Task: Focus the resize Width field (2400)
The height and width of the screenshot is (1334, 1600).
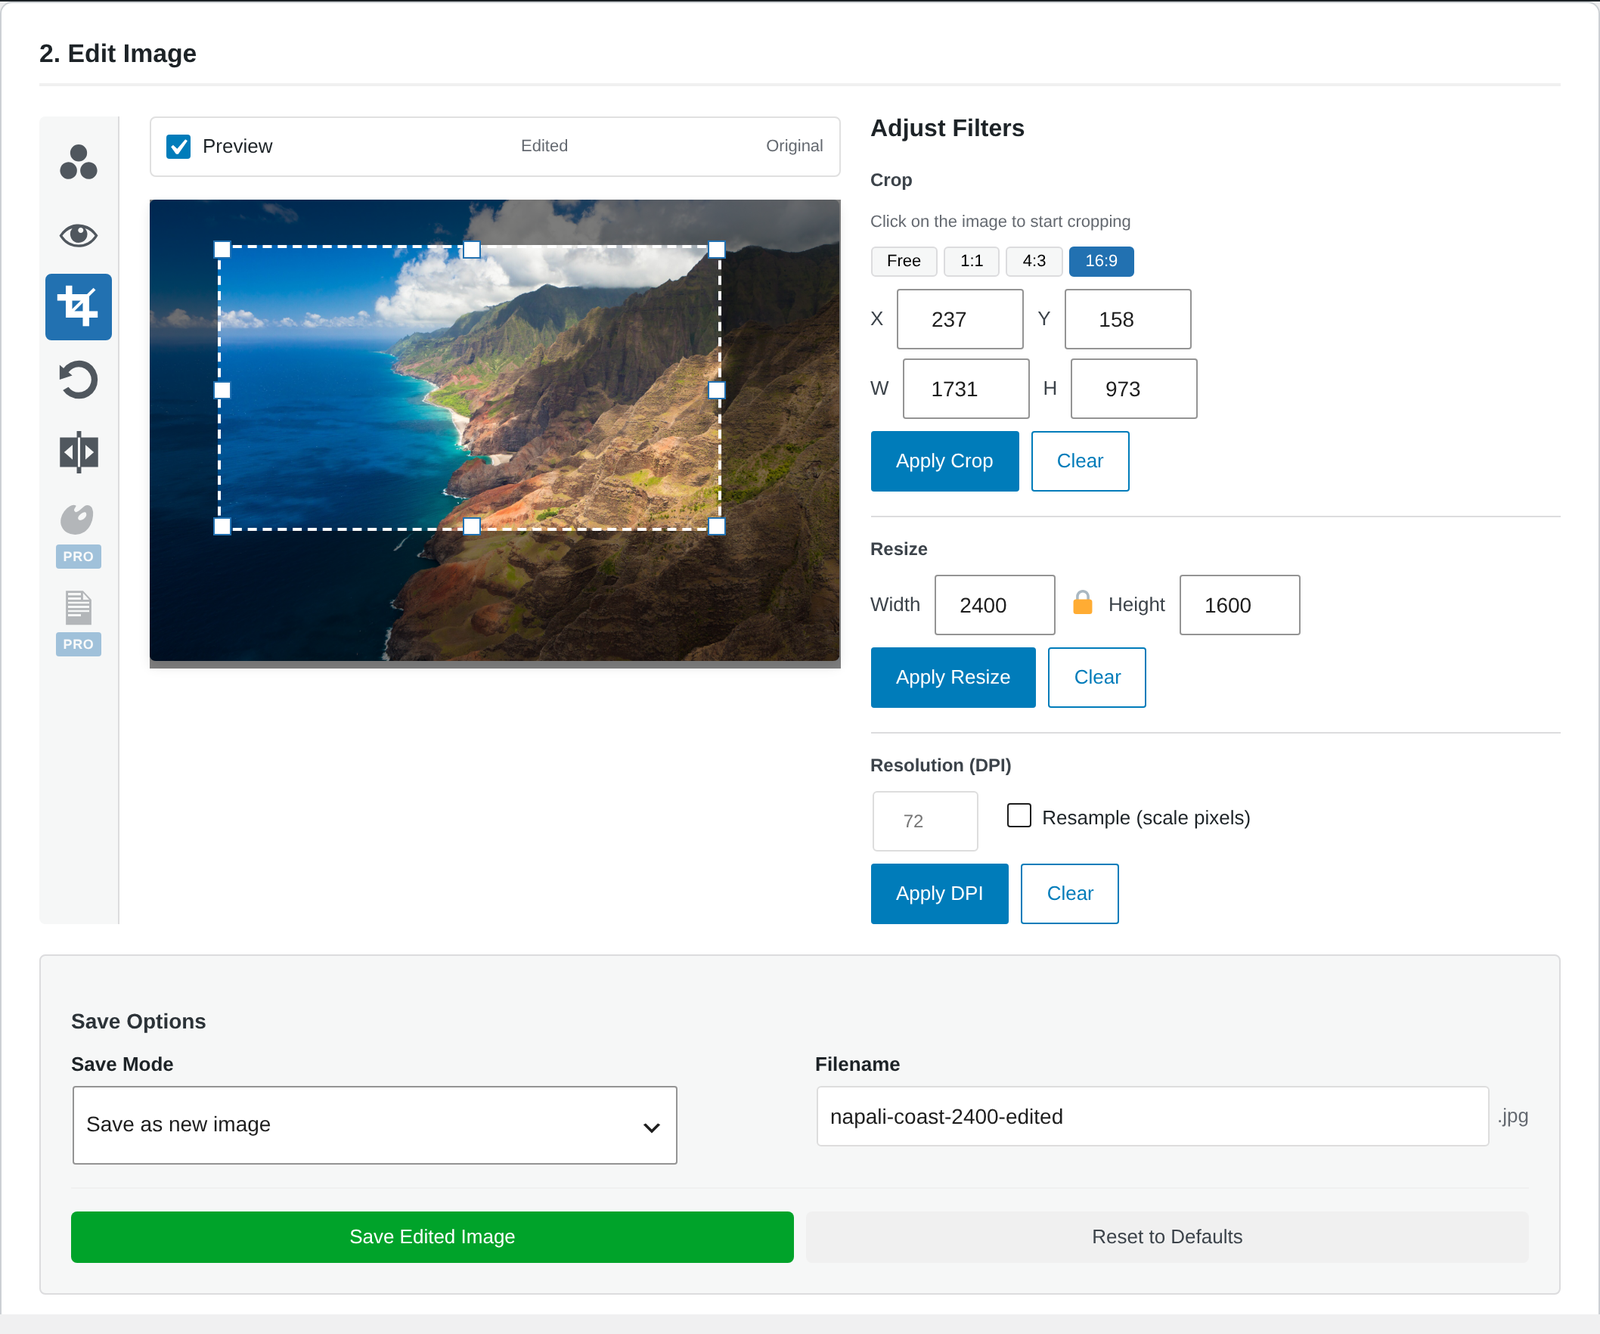Action: [995, 605]
